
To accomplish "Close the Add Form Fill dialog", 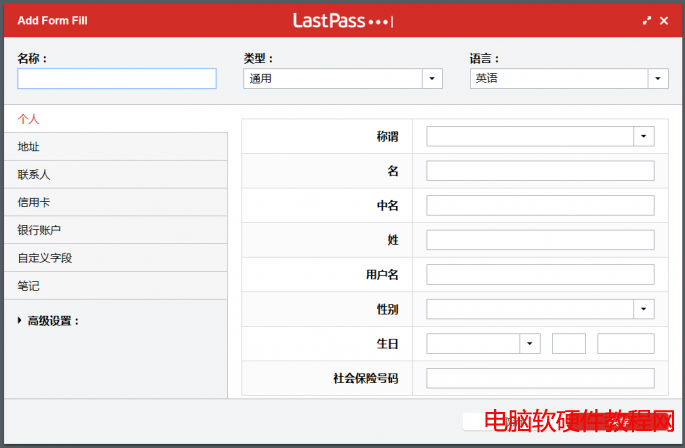I will (664, 21).
